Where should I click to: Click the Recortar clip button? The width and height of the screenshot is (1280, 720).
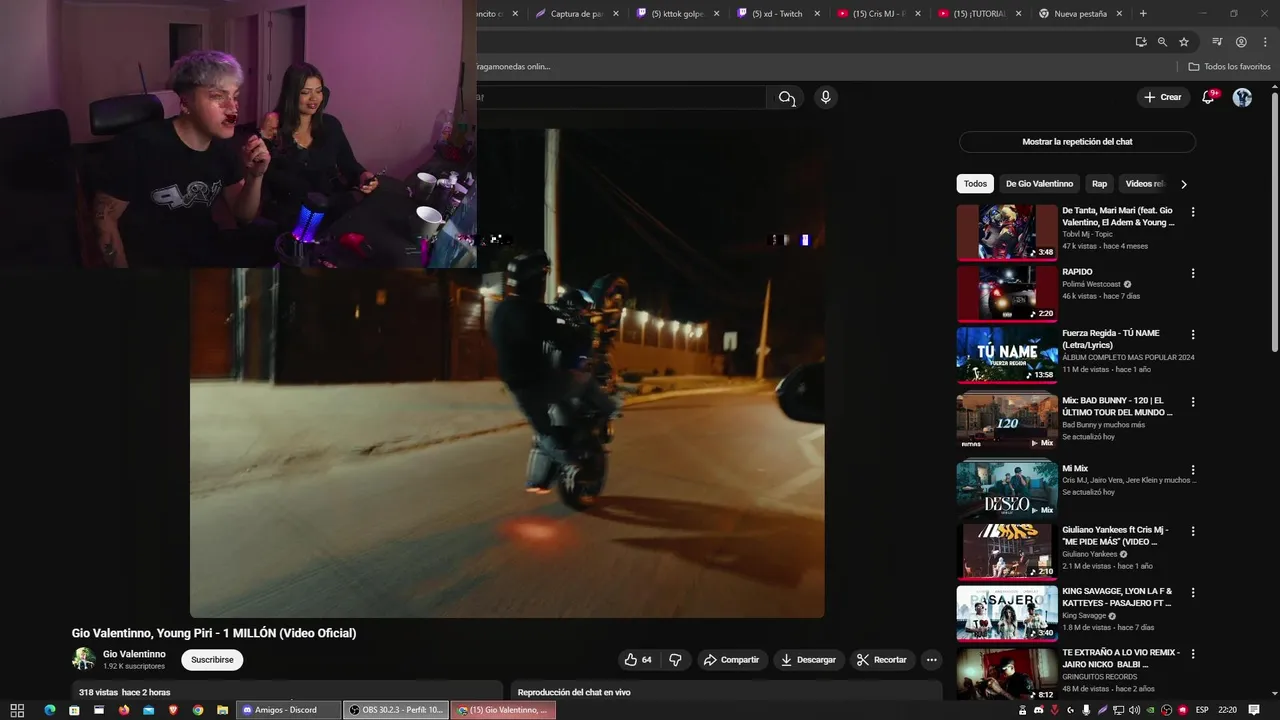(882, 660)
